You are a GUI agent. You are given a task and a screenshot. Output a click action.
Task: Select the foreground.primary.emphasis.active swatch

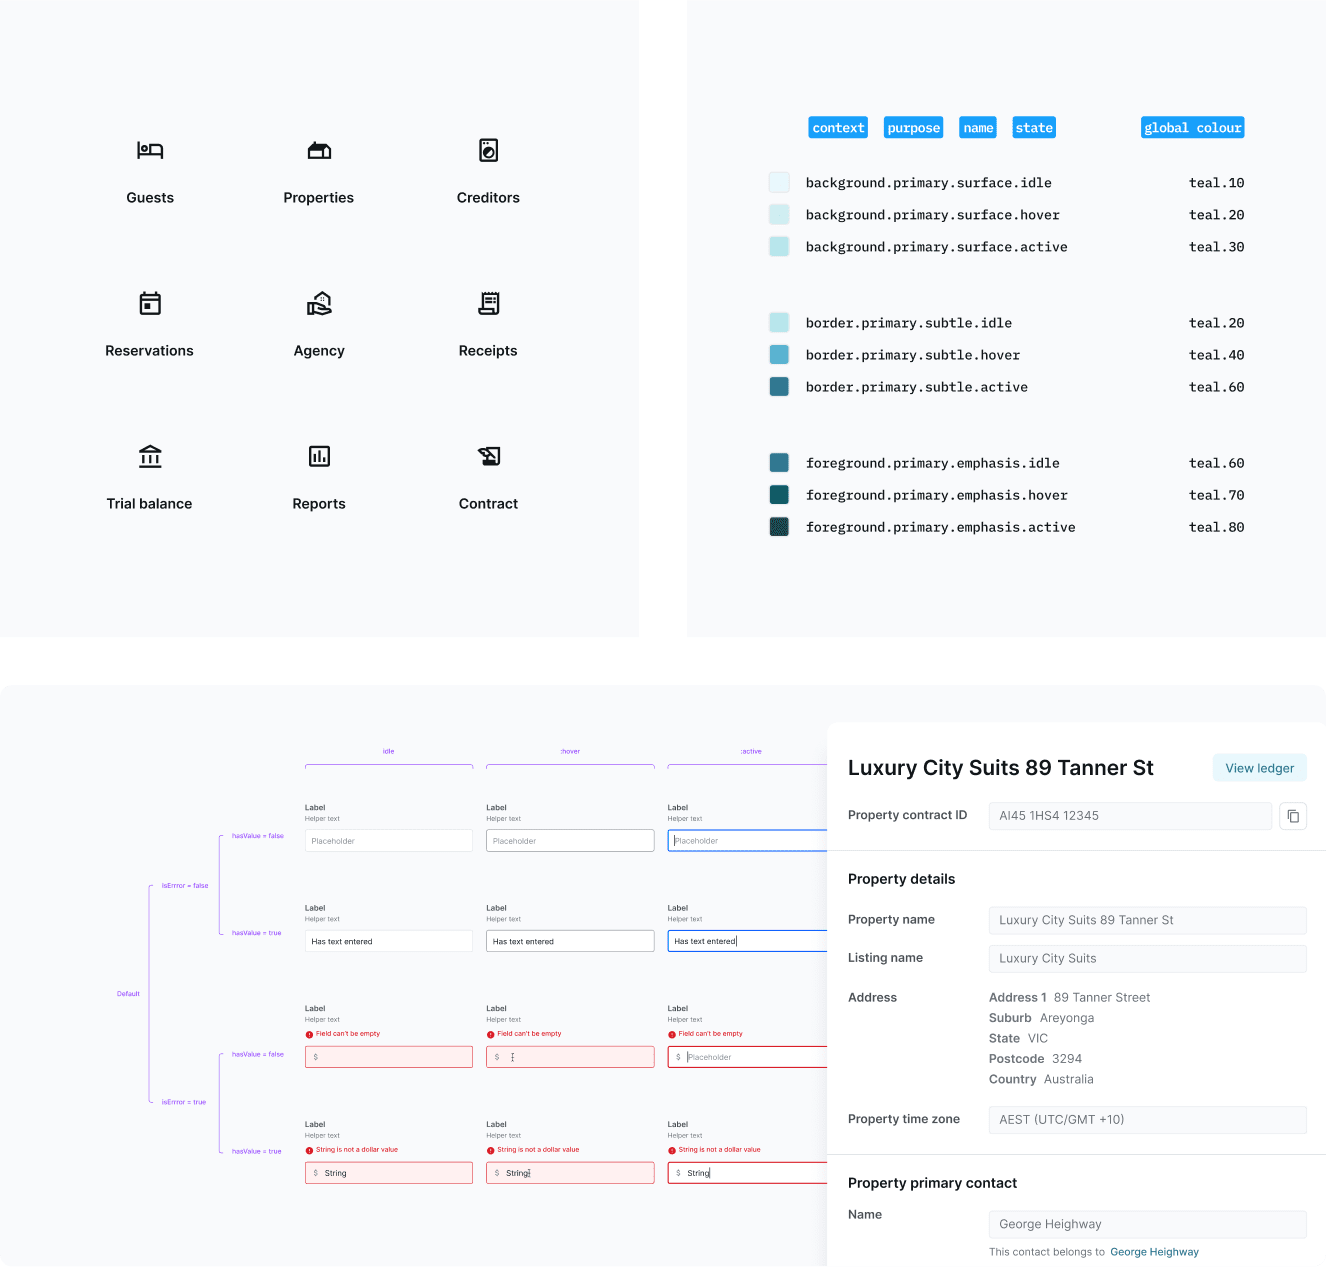point(779,526)
